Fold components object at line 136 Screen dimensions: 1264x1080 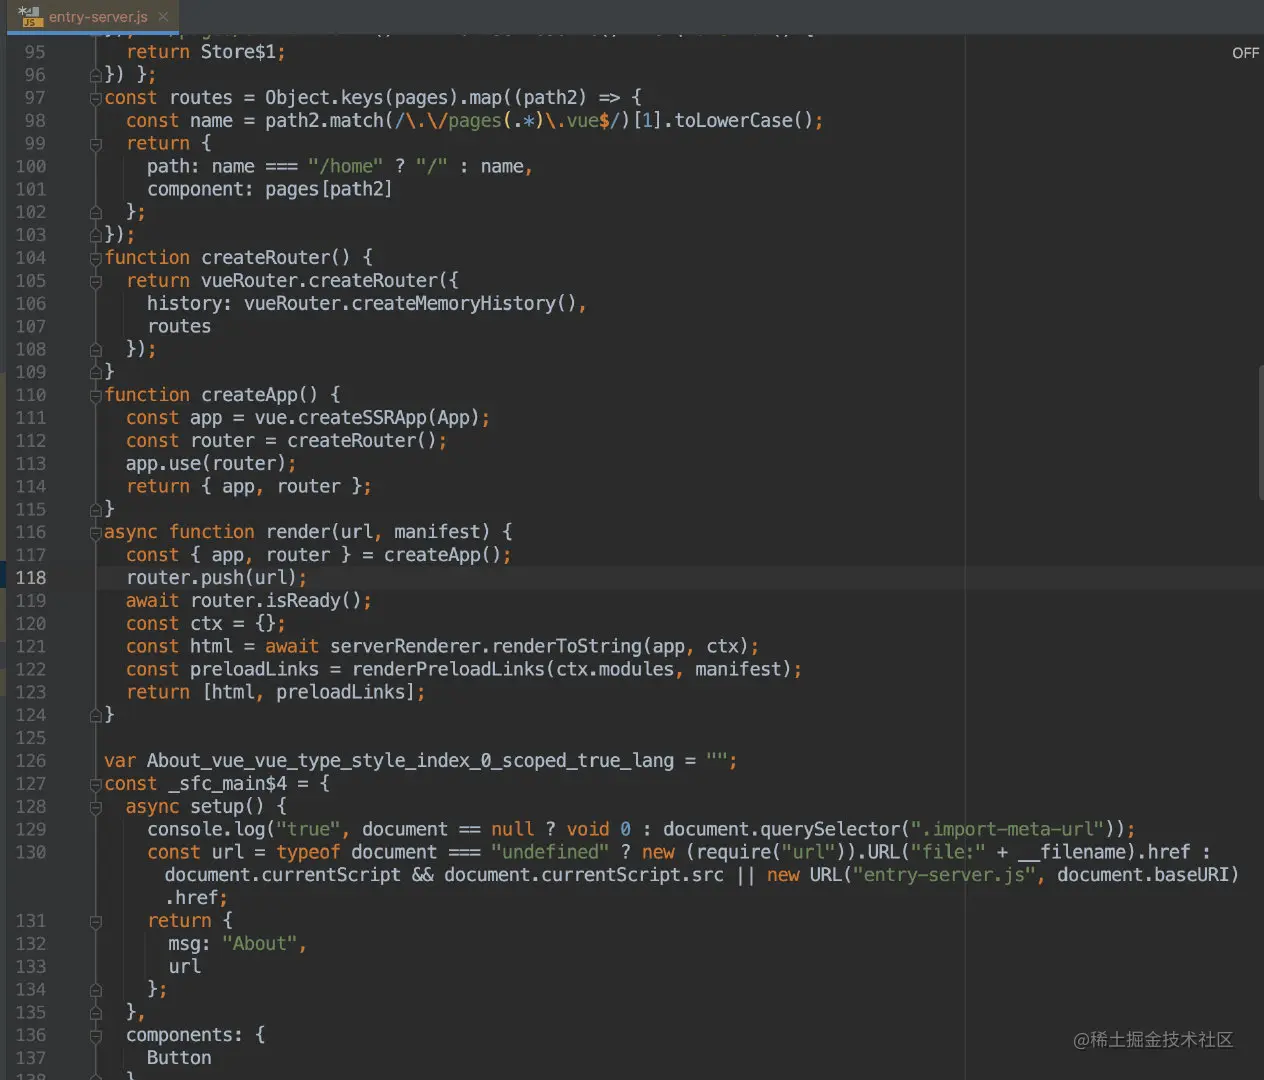pyautogui.click(x=96, y=1035)
